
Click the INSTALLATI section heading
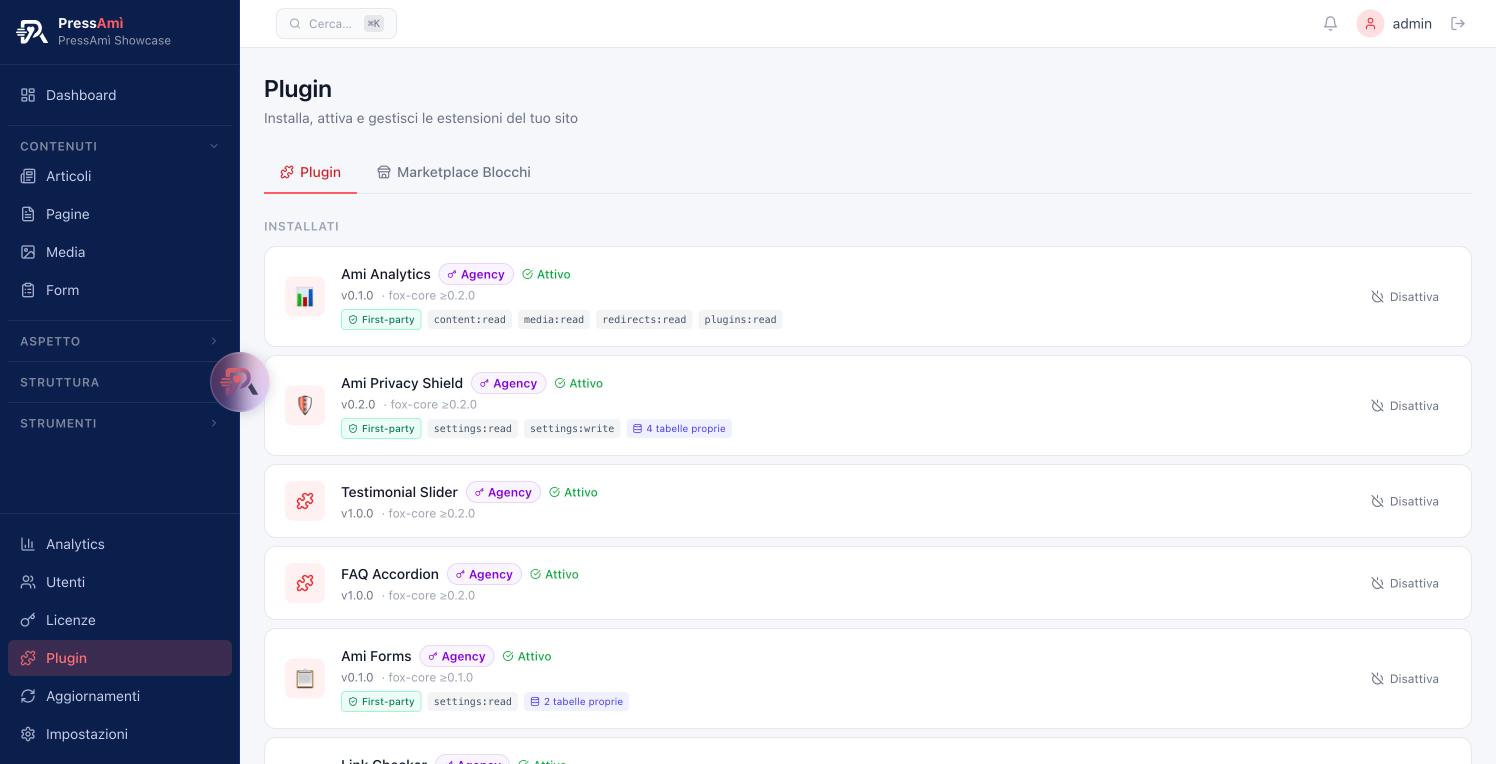point(301,226)
